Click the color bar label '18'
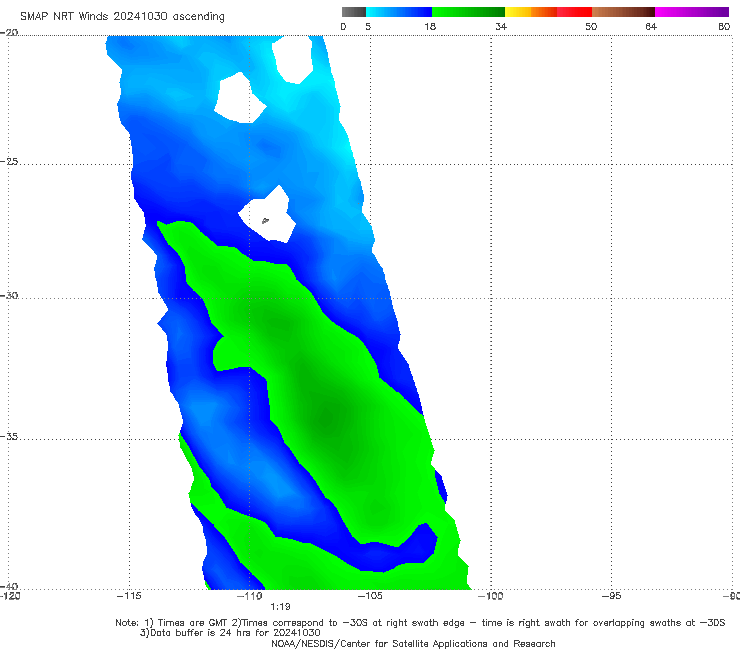The height and width of the screenshot is (650, 740). [430, 26]
